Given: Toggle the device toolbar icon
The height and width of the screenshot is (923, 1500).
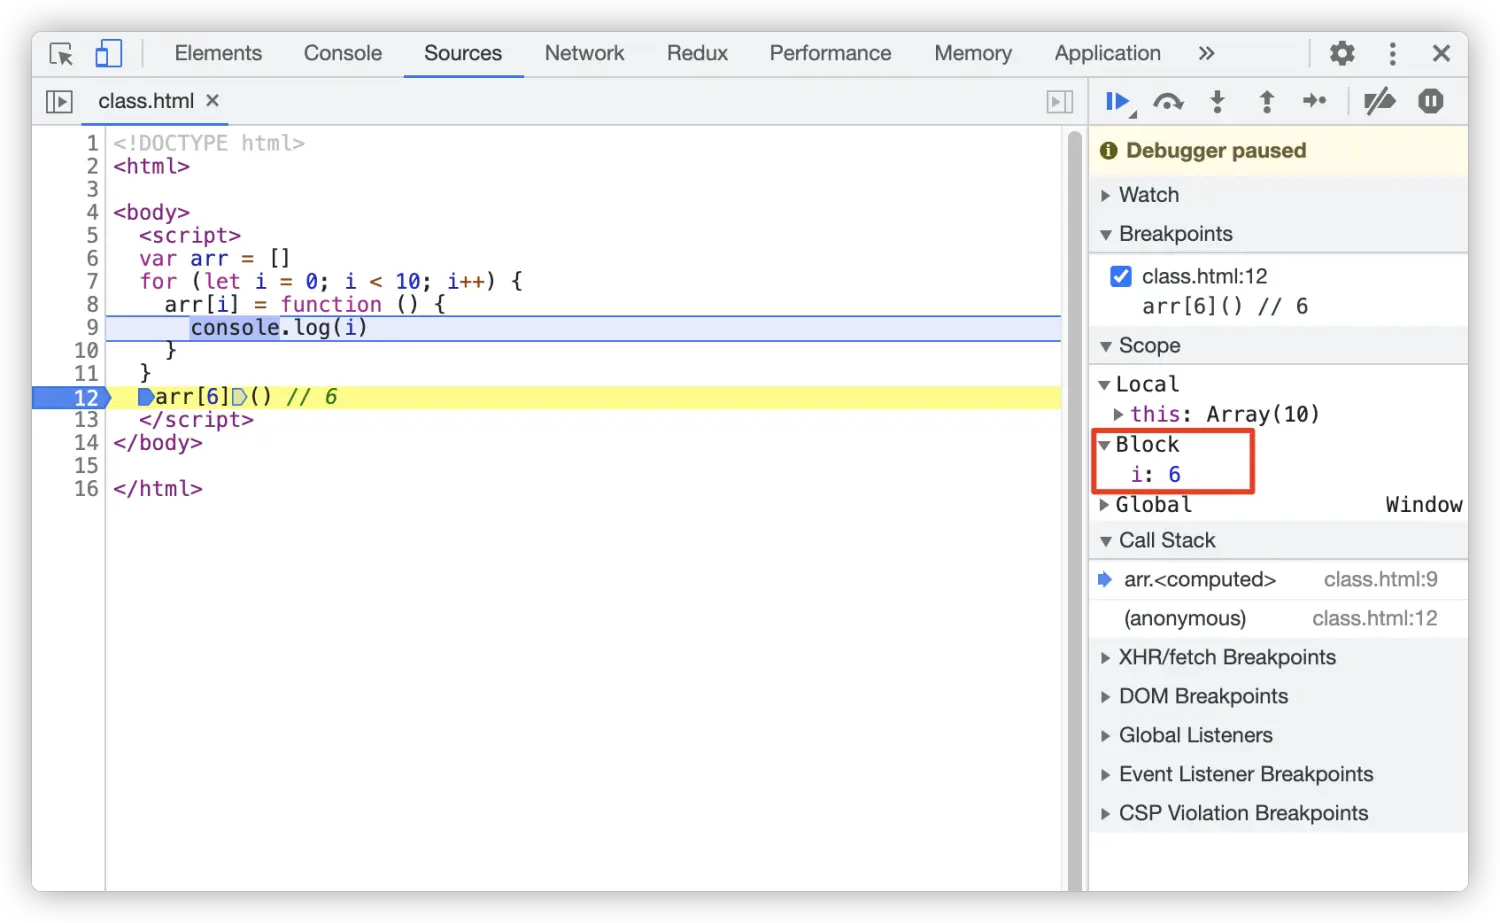Looking at the screenshot, I should click(x=108, y=53).
